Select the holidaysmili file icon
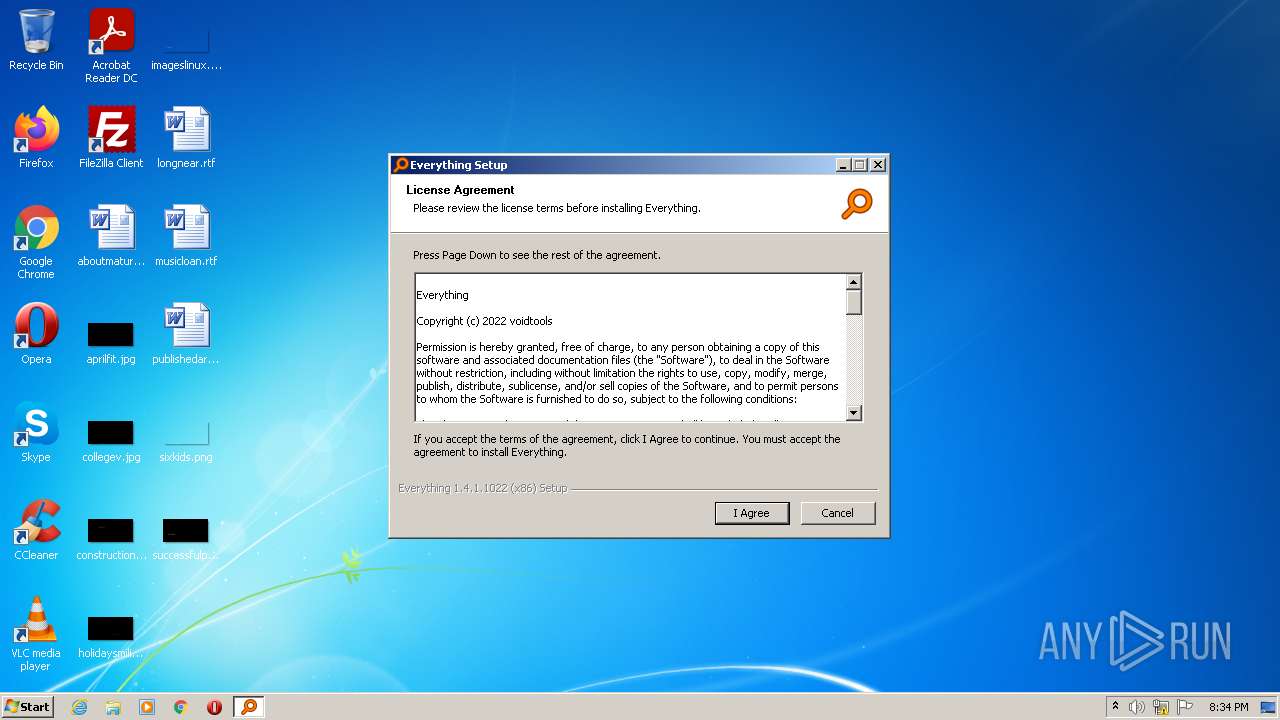1280x720 pixels. [x=111, y=635]
